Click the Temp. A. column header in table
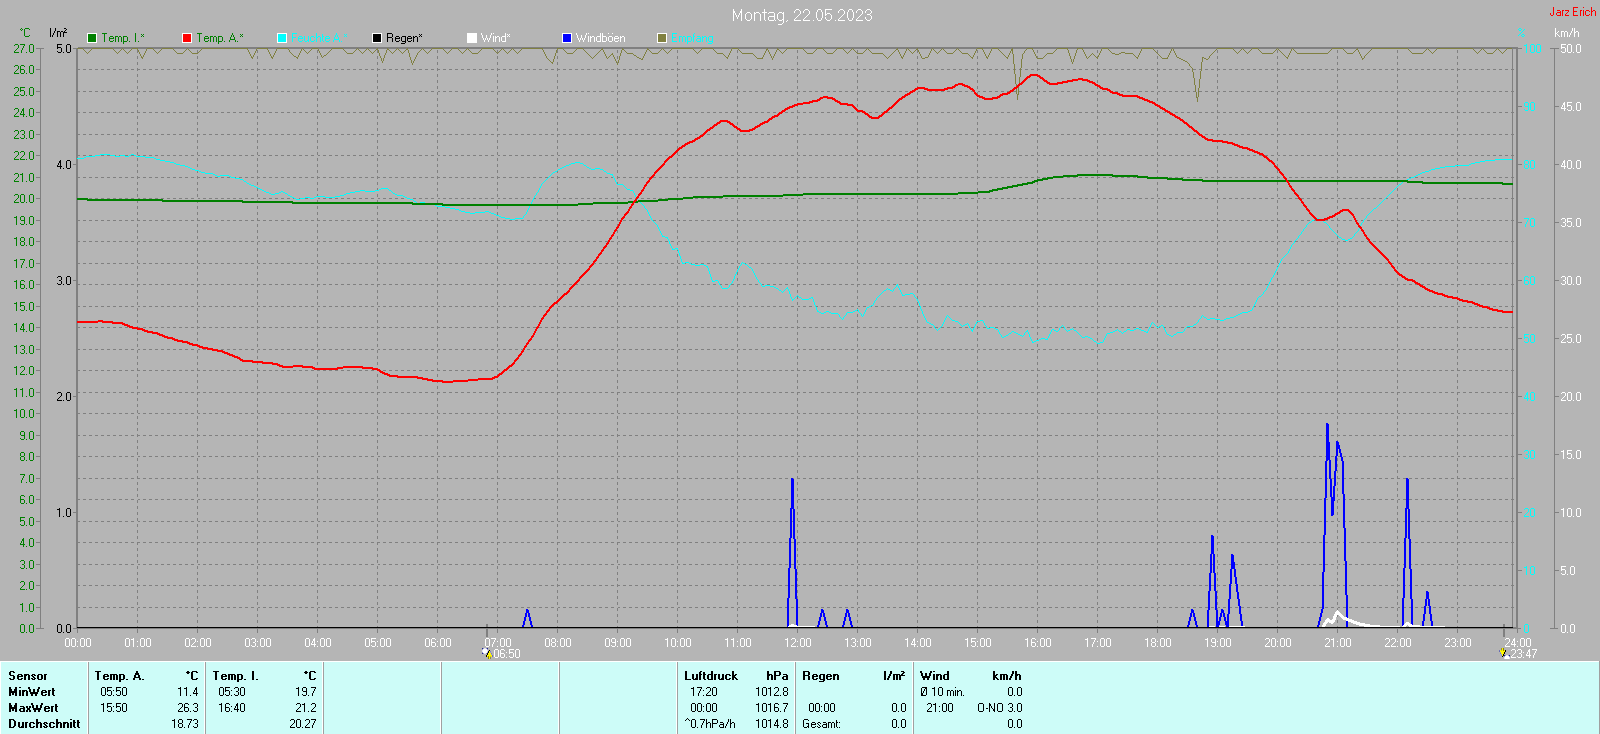The image size is (1600, 734). (119, 676)
